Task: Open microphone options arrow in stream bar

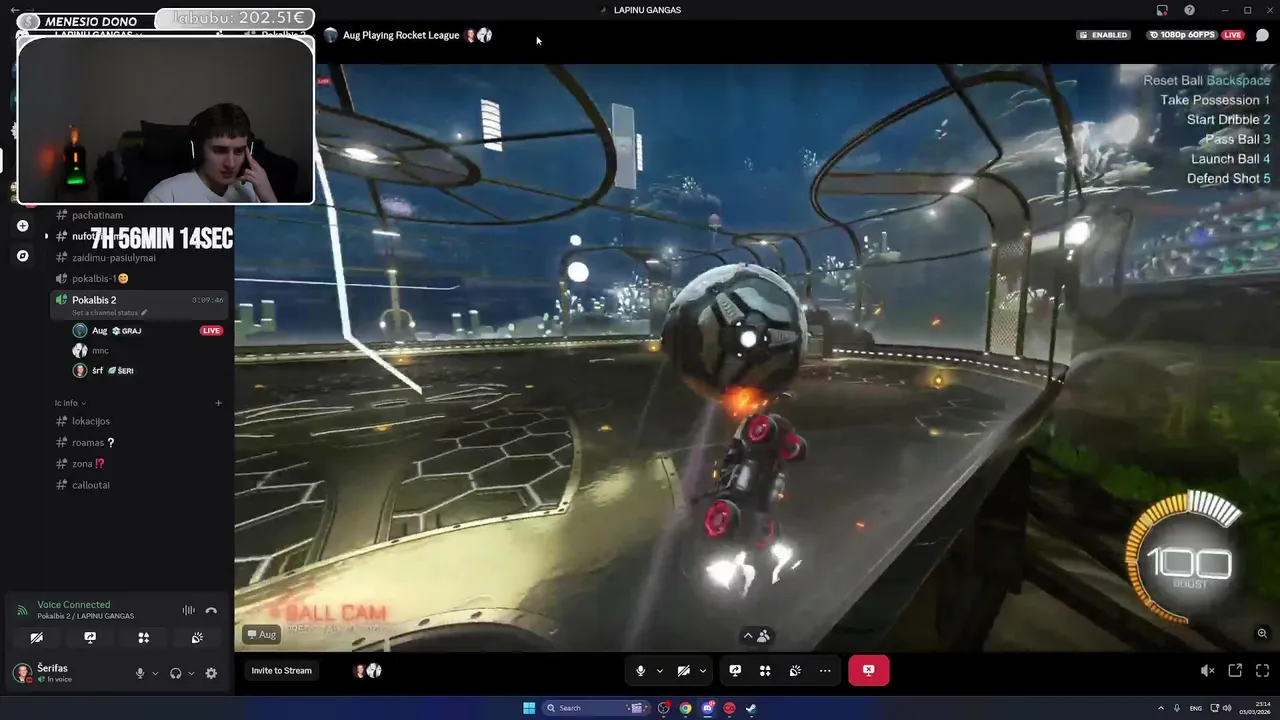Action: 659,671
